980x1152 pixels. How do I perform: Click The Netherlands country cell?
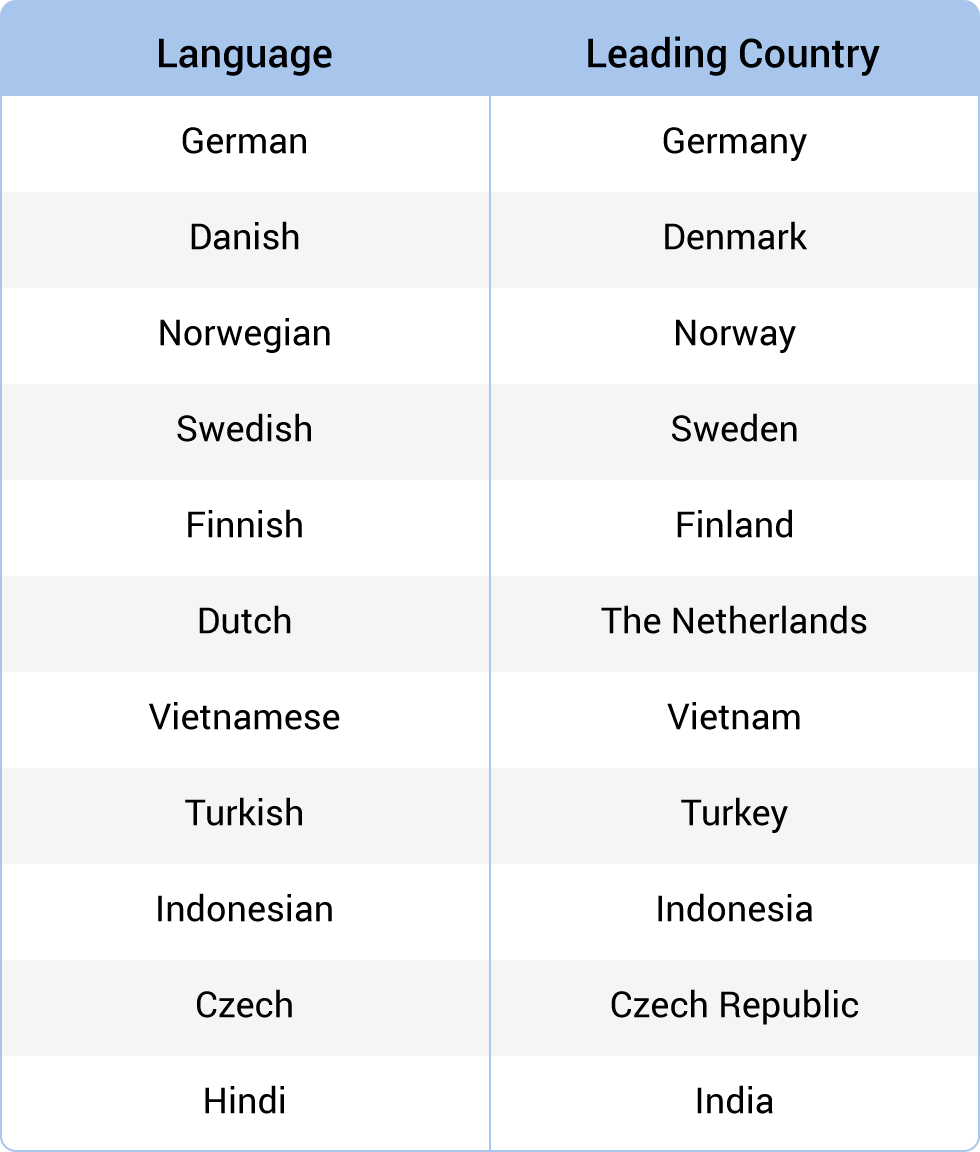tap(734, 621)
